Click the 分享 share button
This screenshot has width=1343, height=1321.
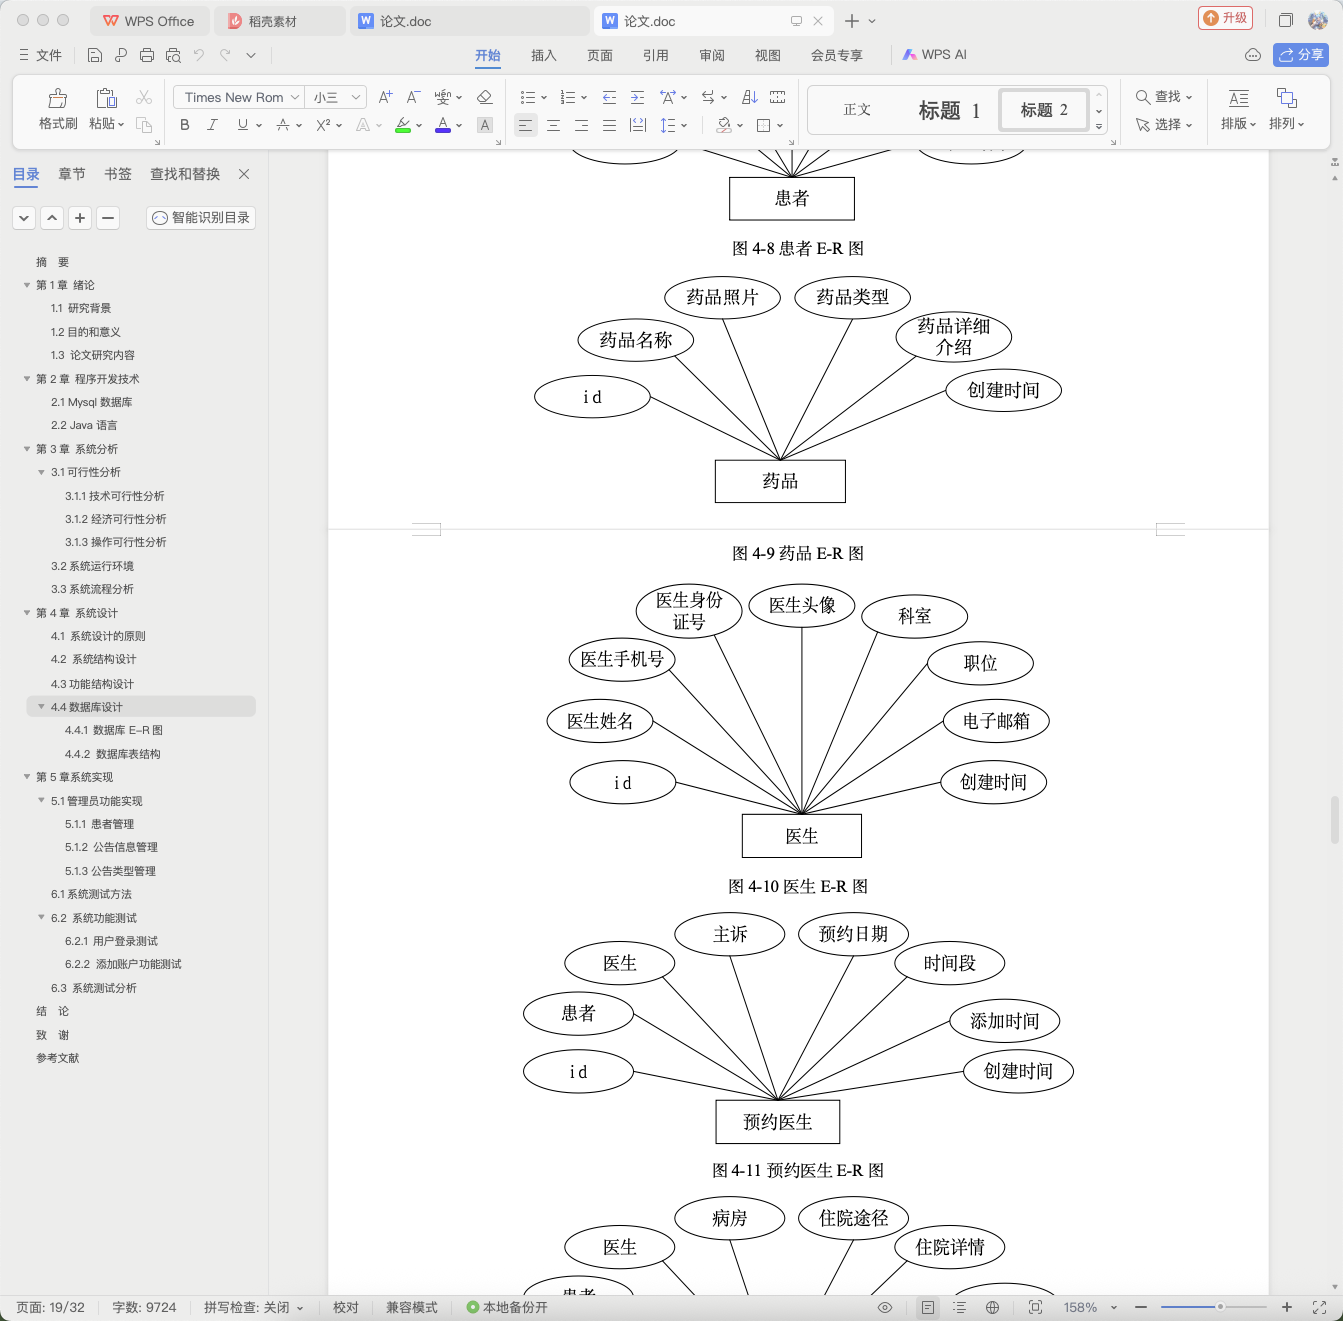point(1301,55)
